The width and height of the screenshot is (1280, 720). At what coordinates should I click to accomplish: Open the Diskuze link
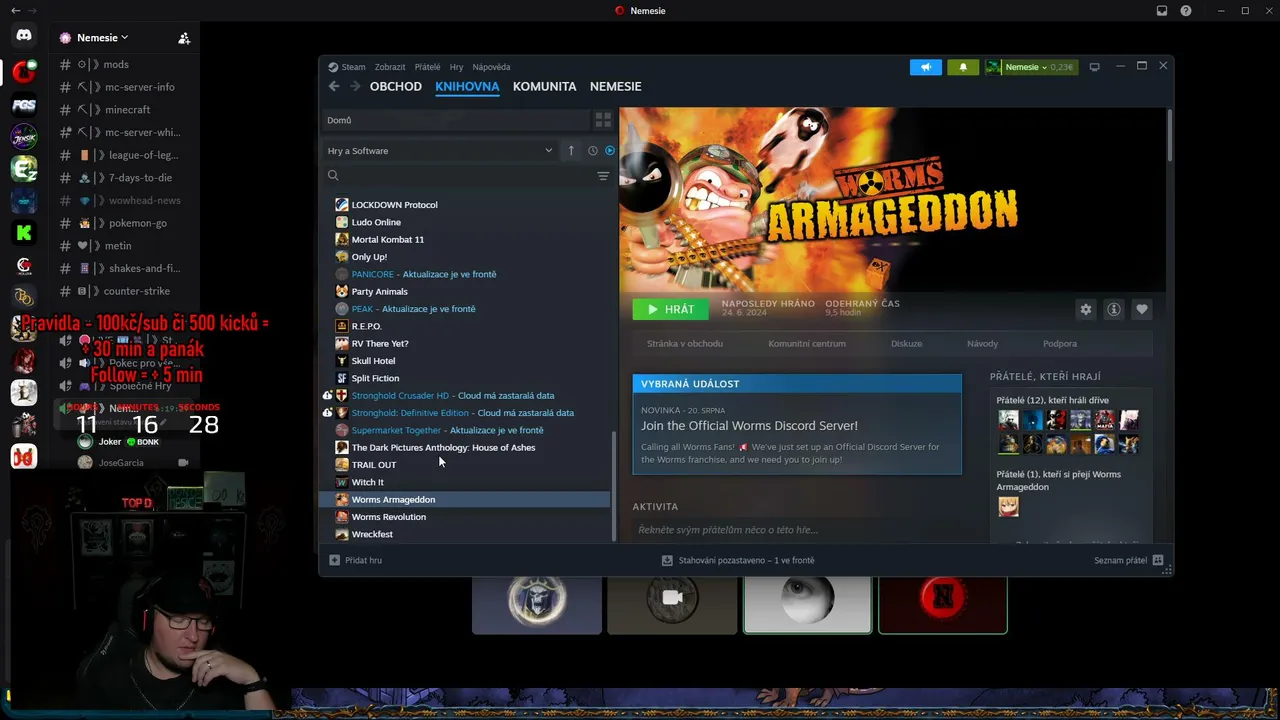click(x=907, y=343)
